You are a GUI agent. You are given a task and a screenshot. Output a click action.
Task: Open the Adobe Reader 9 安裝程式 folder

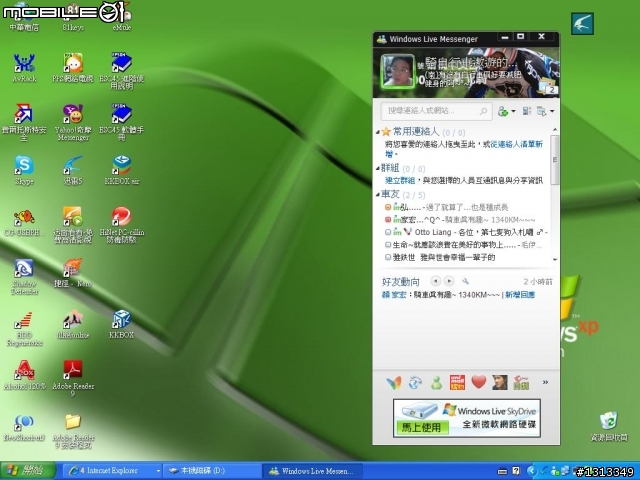coord(73,431)
